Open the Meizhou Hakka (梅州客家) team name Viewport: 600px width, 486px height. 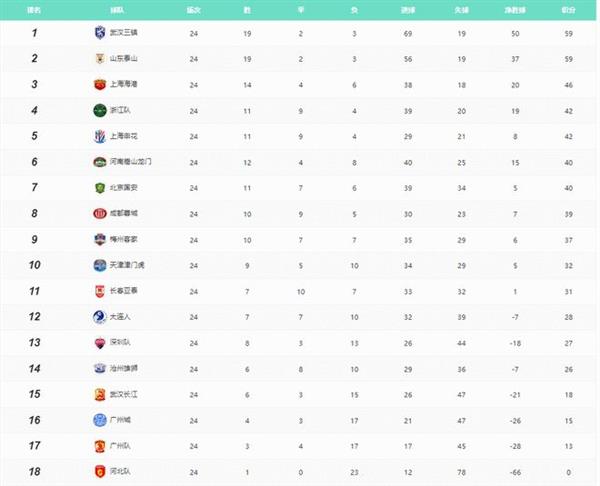[124, 239]
